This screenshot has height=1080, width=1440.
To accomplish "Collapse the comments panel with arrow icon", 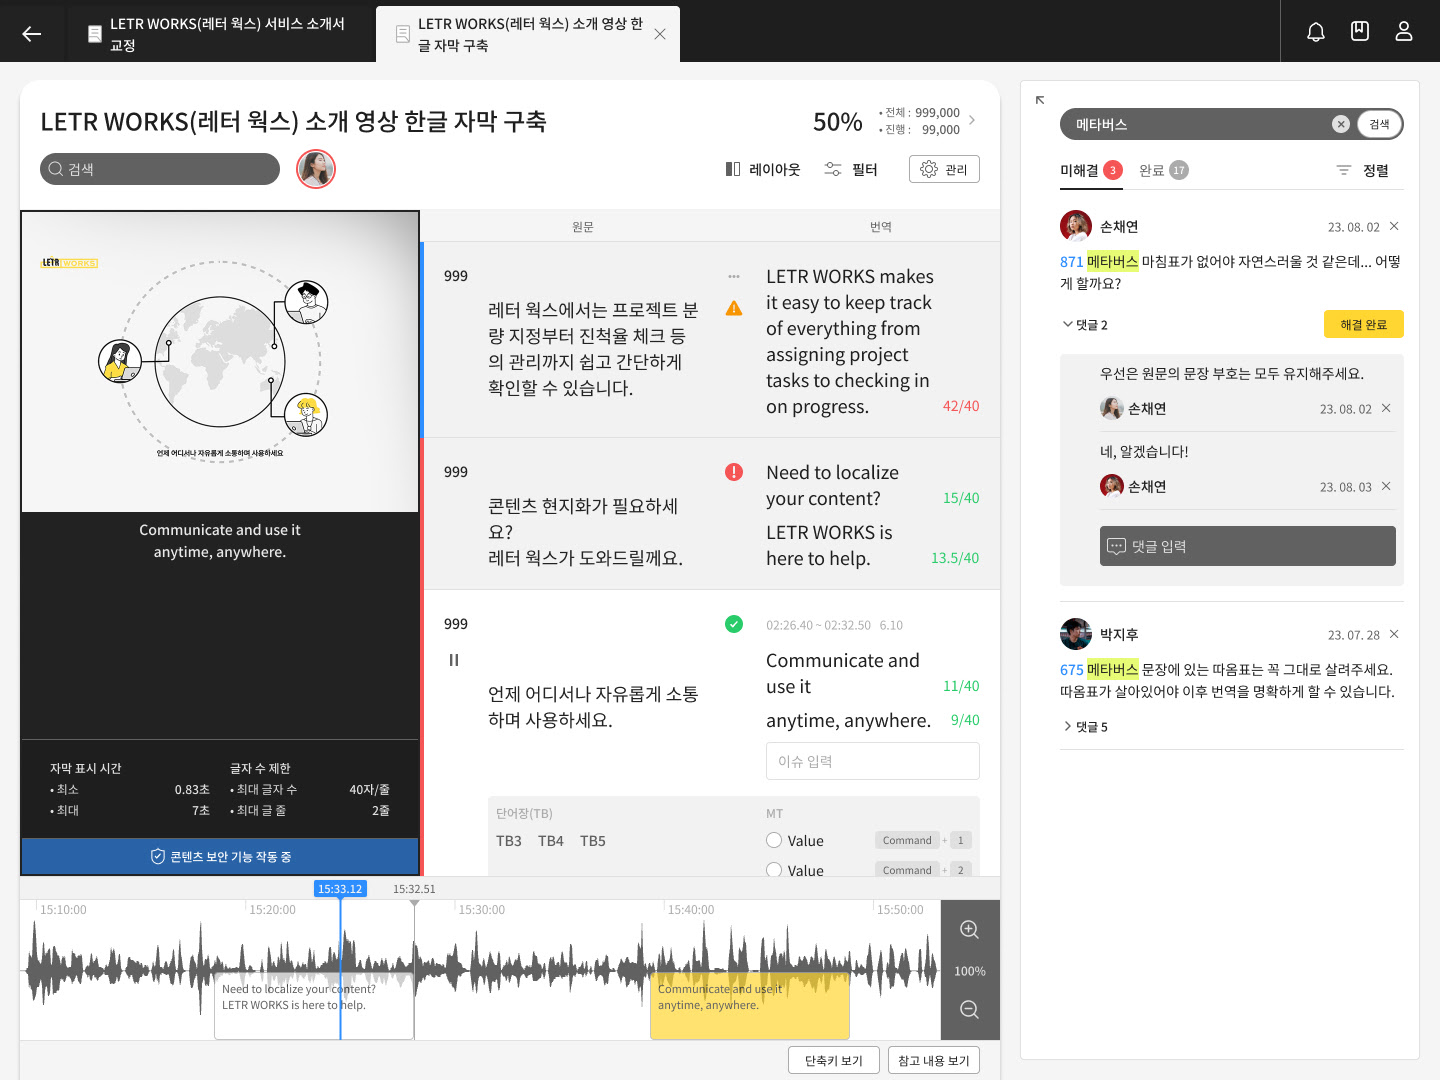I will pos(1040,100).
